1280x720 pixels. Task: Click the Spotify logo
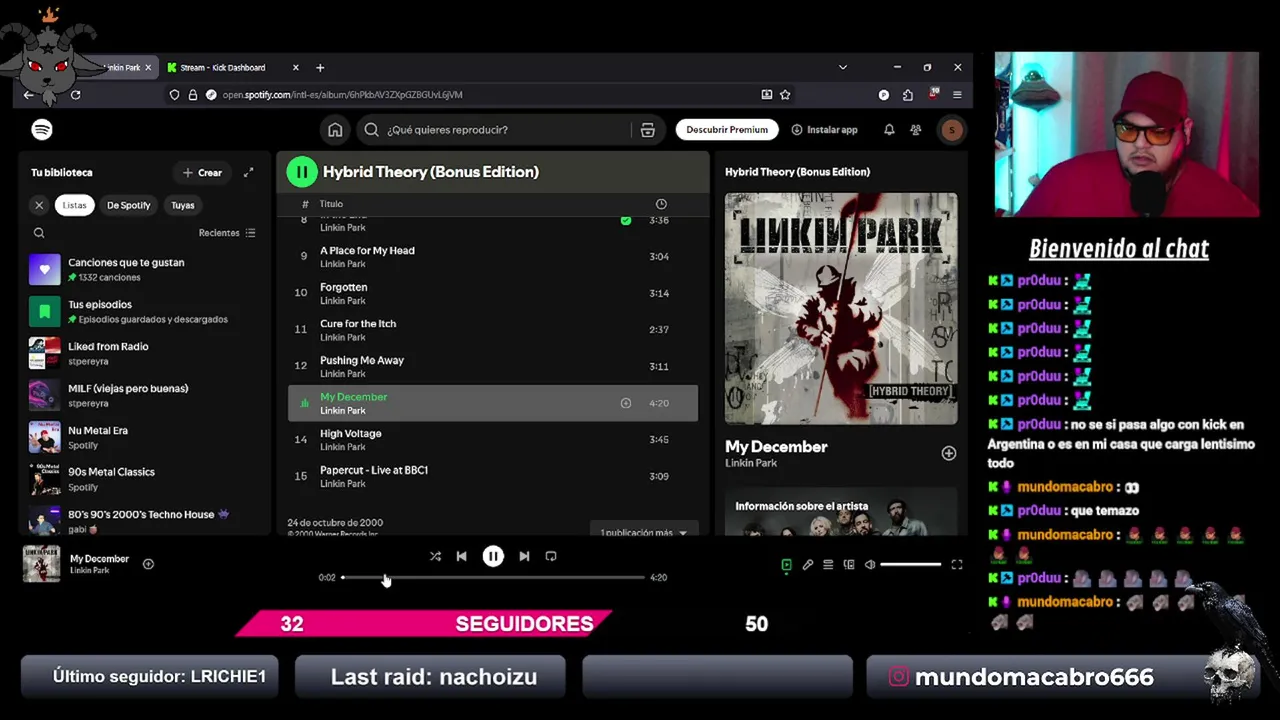pyautogui.click(x=42, y=129)
